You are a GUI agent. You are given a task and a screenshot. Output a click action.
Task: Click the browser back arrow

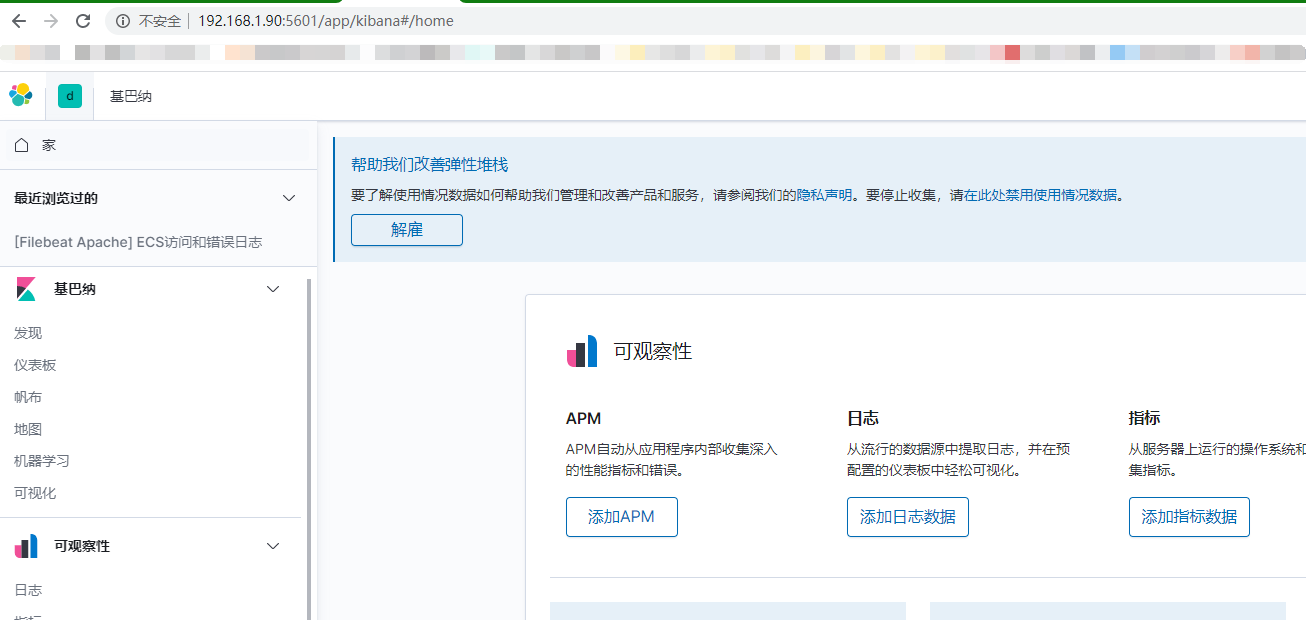19,21
